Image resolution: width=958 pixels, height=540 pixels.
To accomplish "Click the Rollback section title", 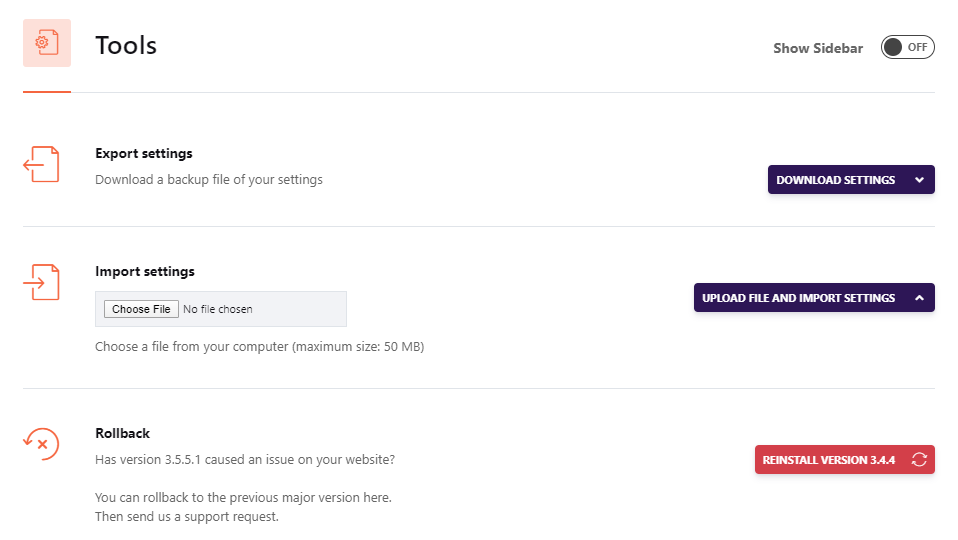I will tap(122, 433).
